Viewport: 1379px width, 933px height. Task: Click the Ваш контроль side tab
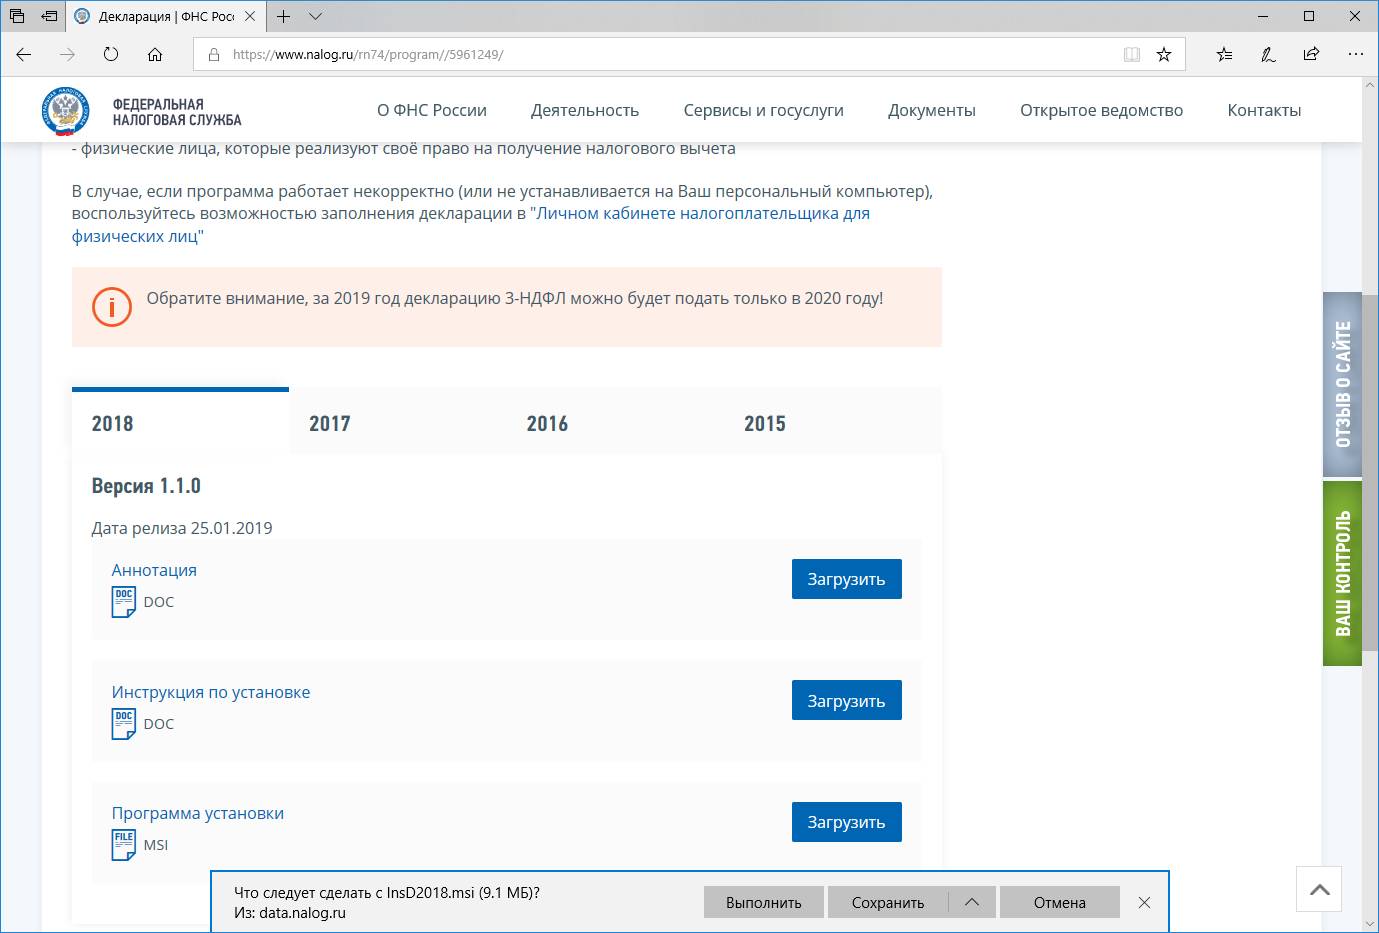(x=1343, y=573)
